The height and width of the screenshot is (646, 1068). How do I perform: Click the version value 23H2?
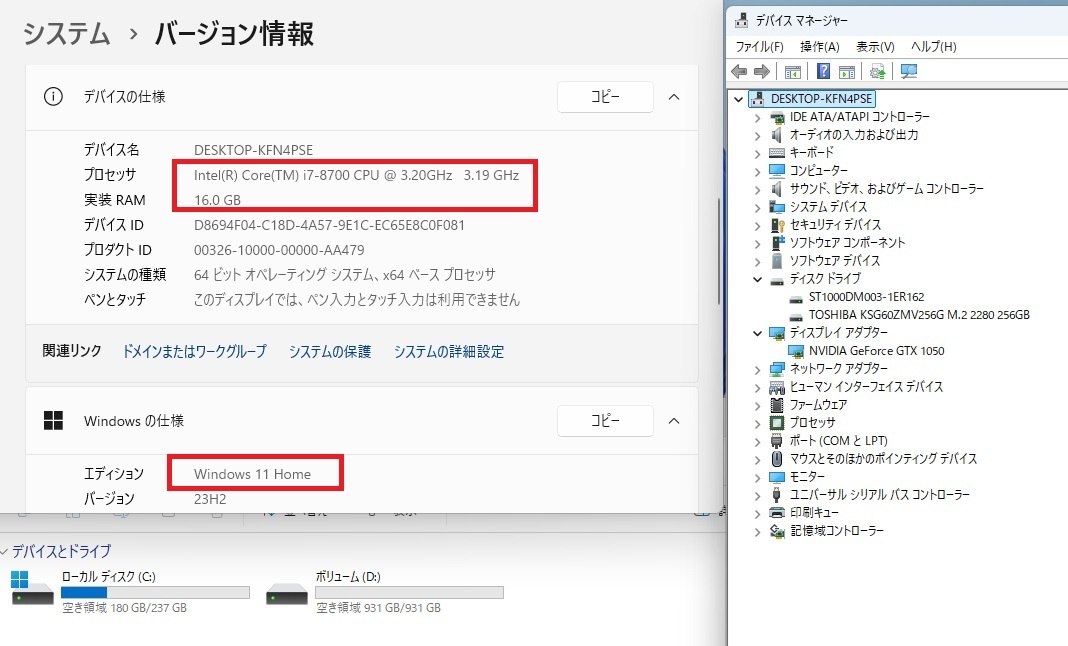pos(210,499)
